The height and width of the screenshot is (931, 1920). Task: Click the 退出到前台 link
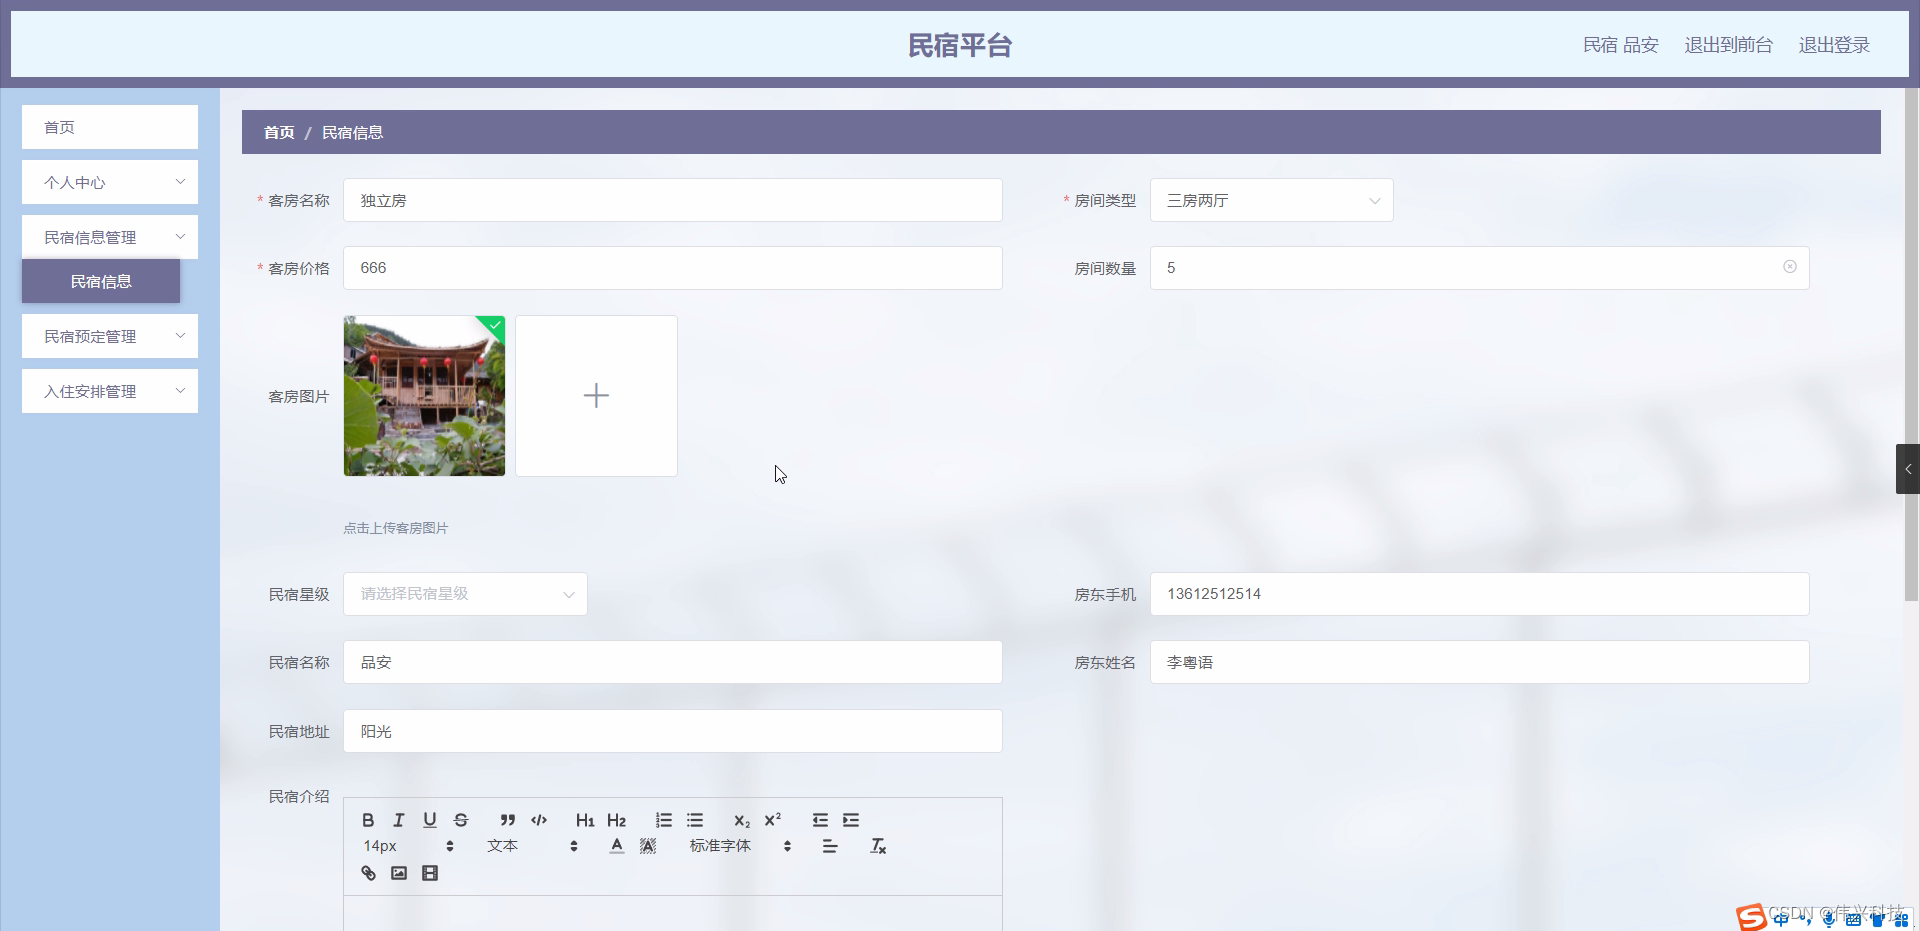(1727, 44)
